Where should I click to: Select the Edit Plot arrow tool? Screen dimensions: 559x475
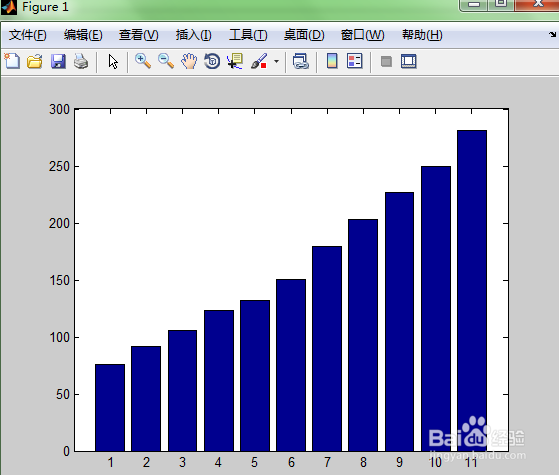(x=113, y=62)
